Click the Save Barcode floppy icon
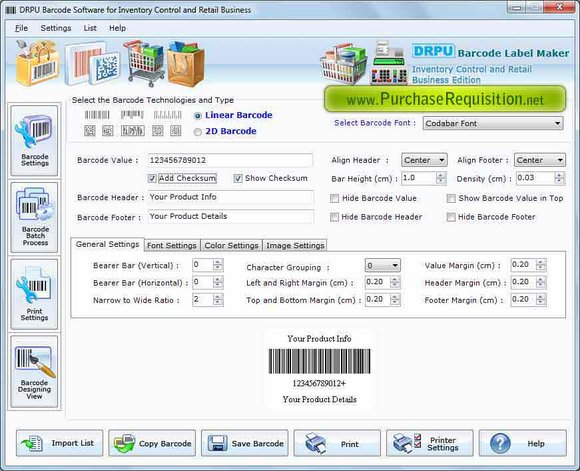The height and width of the screenshot is (471, 580). pyautogui.click(x=218, y=443)
